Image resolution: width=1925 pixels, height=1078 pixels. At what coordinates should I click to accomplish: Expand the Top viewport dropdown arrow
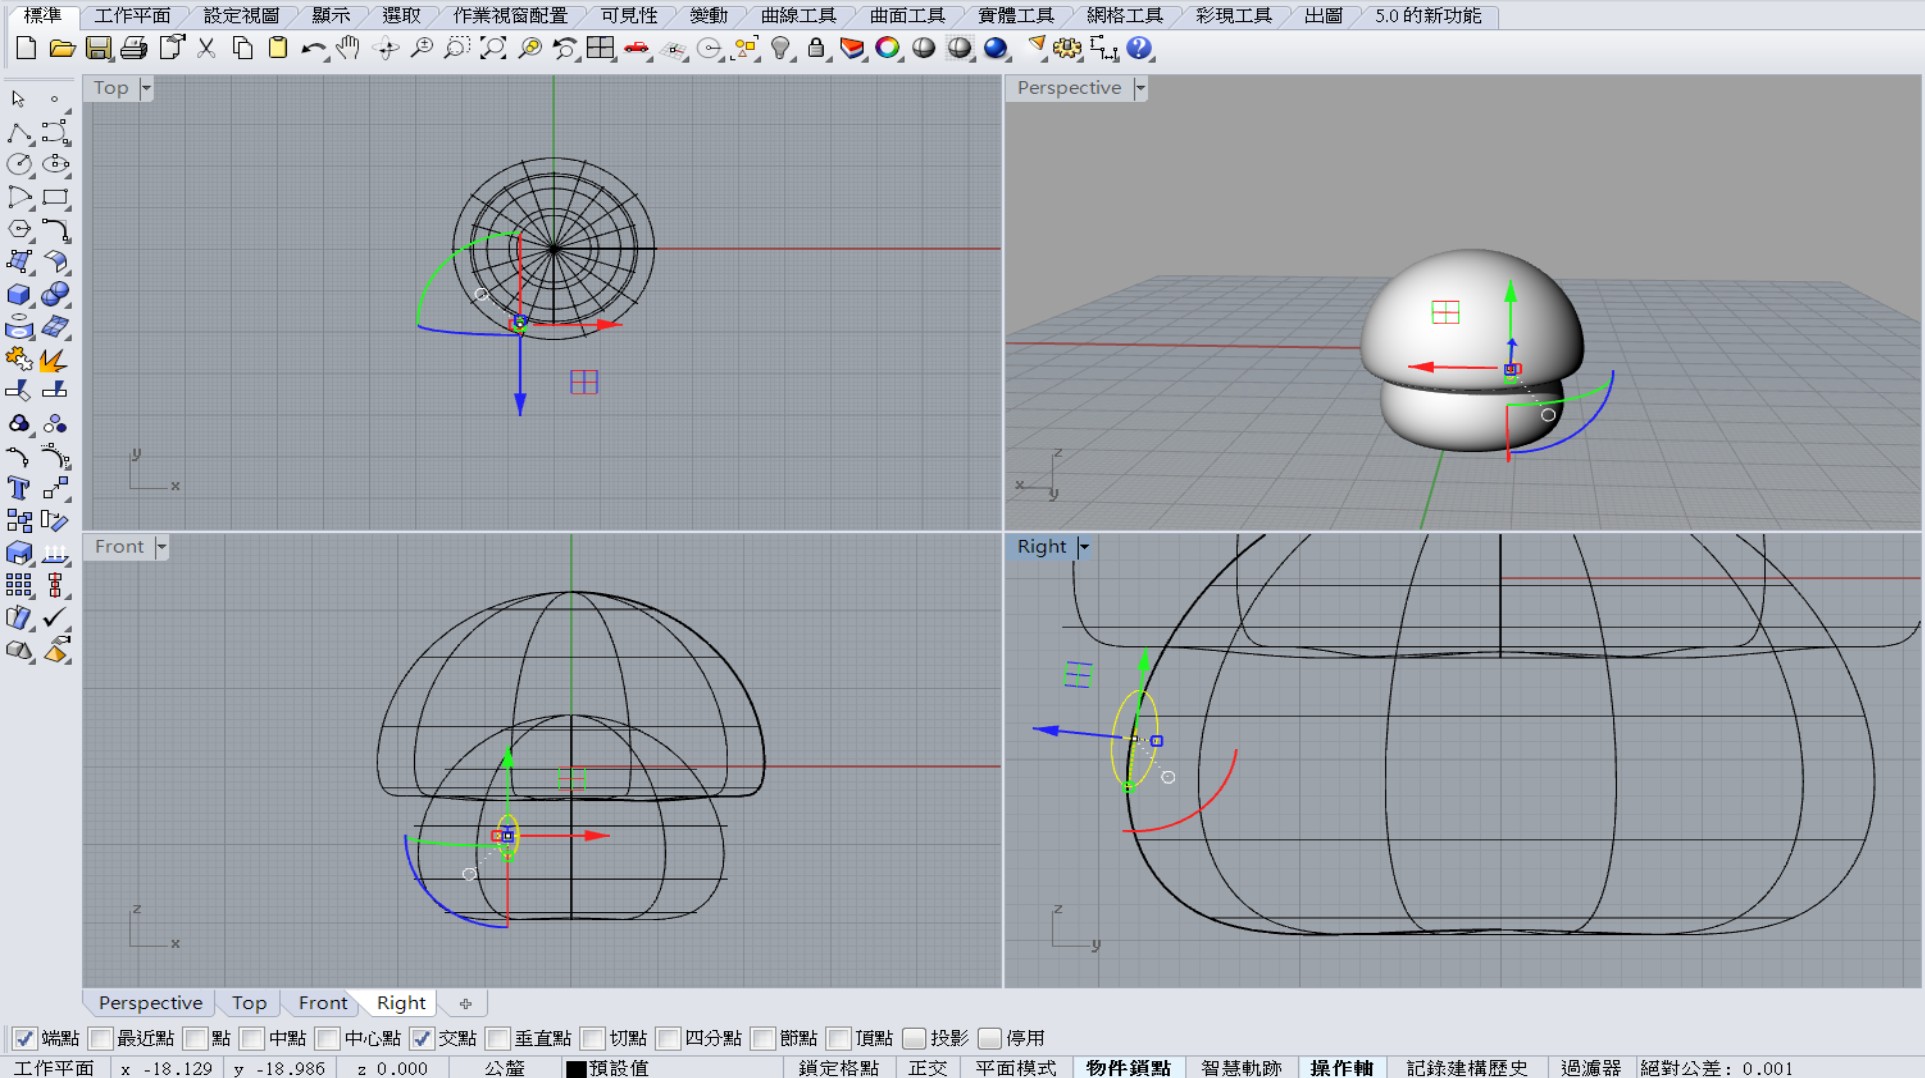[x=146, y=88]
